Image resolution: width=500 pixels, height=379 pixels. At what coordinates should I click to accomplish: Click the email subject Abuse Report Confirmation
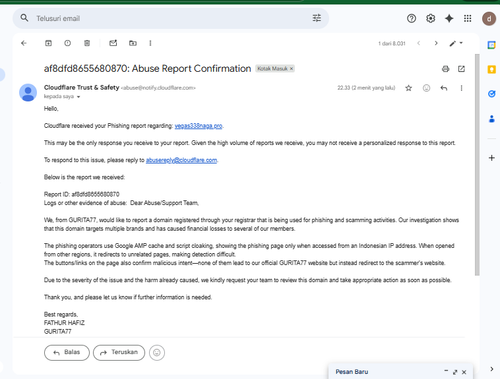[147, 68]
